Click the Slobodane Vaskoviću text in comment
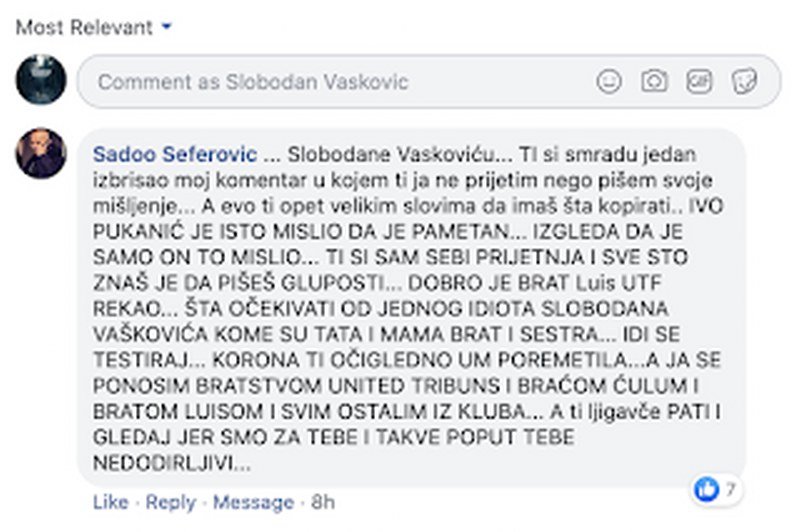The width and height of the screenshot is (800, 532). click(x=399, y=154)
